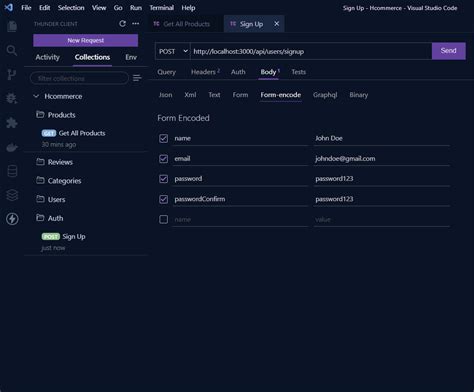Open the View menu
474x392 pixels.
pyautogui.click(x=99, y=8)
